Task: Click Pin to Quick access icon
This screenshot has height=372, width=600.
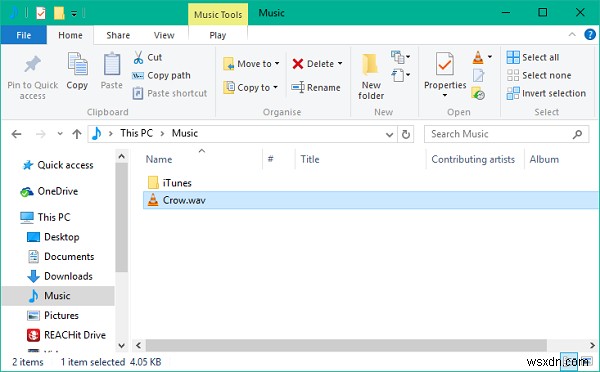Action: [33, 64]
